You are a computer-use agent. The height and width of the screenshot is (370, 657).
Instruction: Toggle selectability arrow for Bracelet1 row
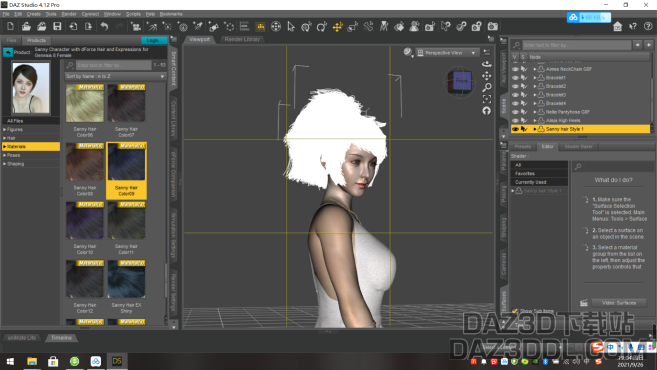pyautogui.click(x=524, y=78)
